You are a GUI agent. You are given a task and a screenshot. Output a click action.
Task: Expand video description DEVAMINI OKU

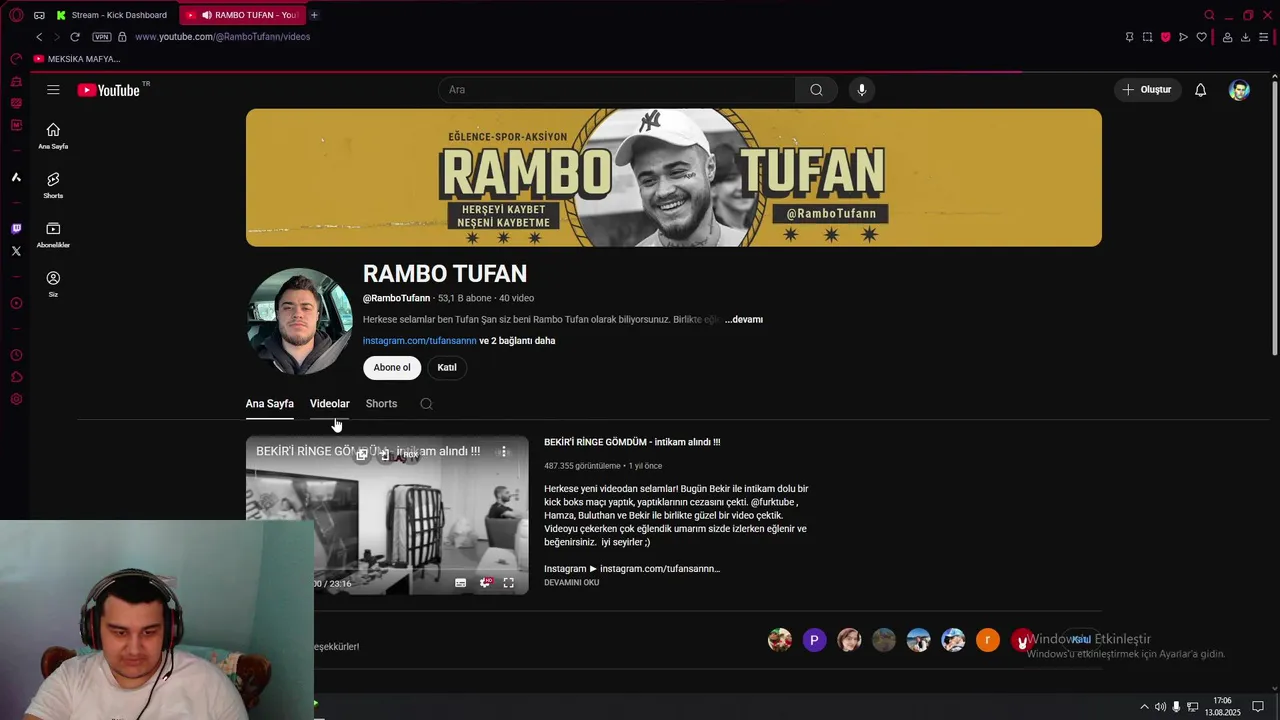point(571,583)
